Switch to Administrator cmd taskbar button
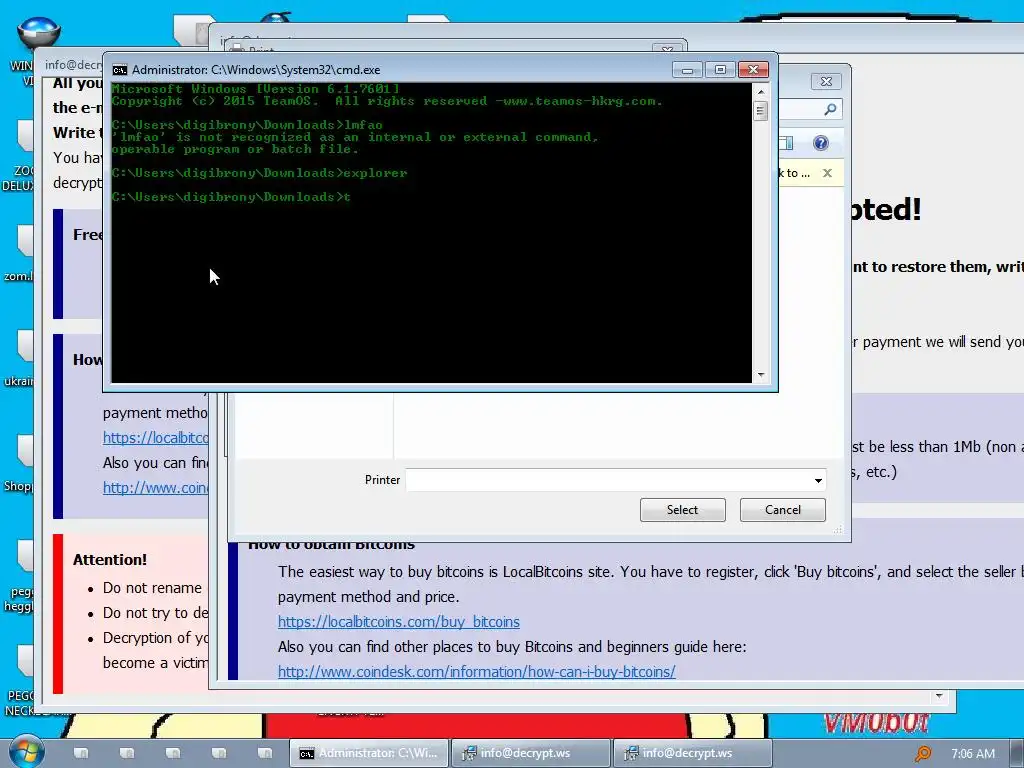 click(369, 753)
